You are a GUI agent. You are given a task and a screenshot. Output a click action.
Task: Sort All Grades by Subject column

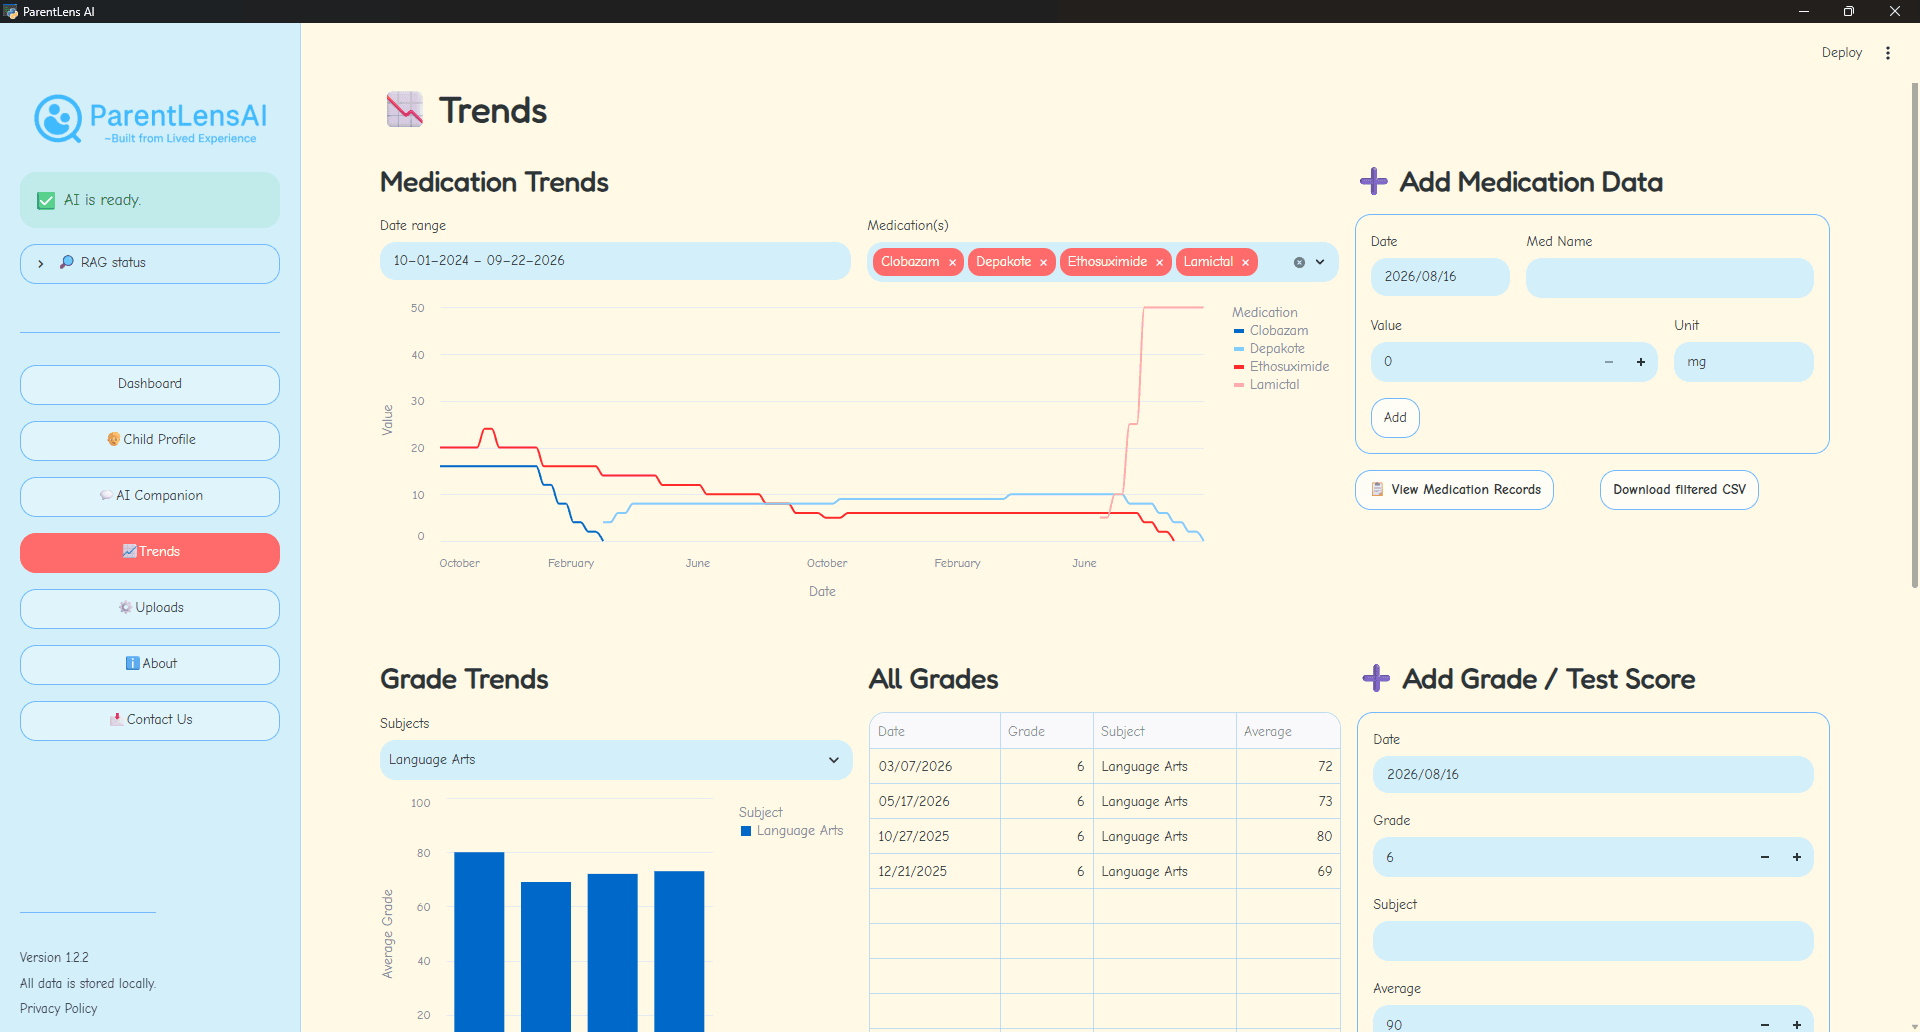[x=1165, y=731]
